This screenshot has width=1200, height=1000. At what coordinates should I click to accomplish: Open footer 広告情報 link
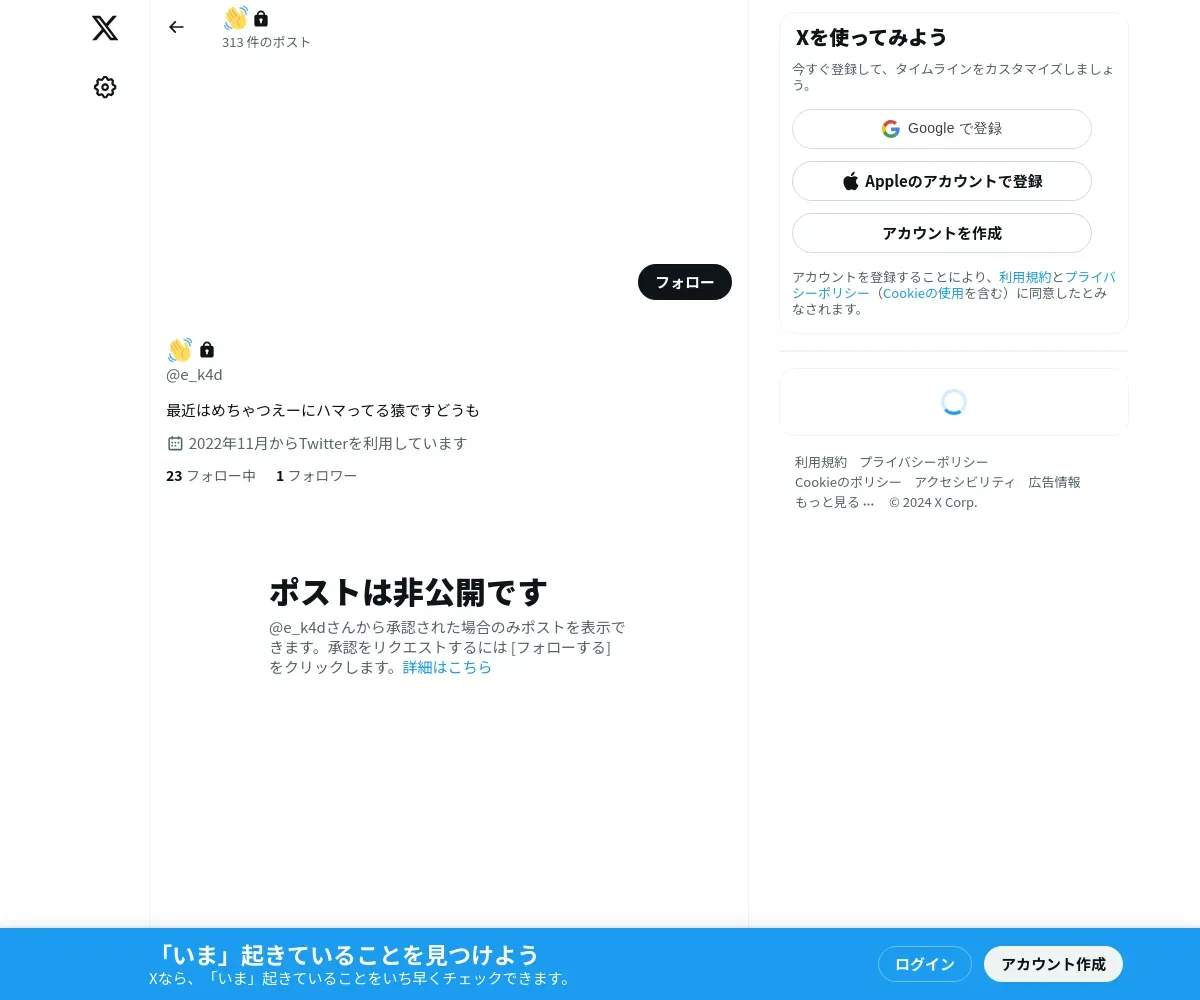tap(1055, 482)
